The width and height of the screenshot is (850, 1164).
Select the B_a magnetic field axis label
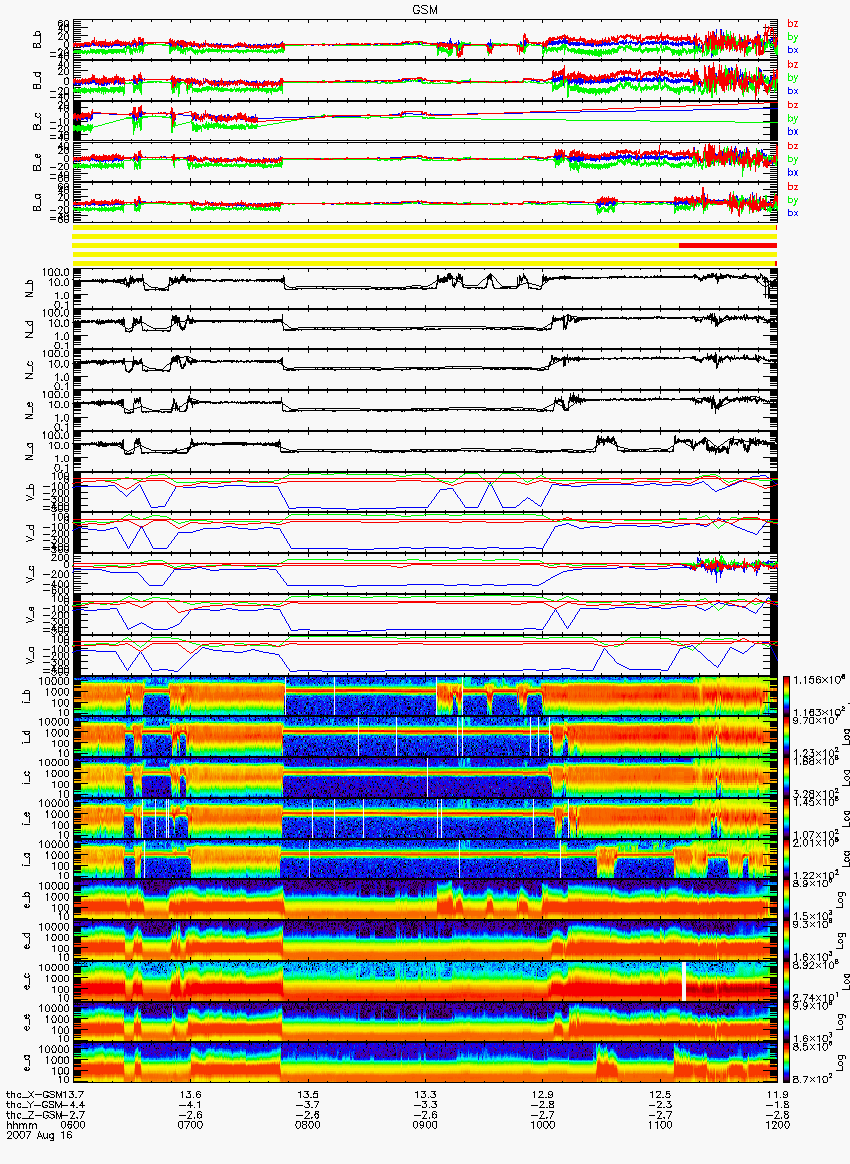(37, 203)
